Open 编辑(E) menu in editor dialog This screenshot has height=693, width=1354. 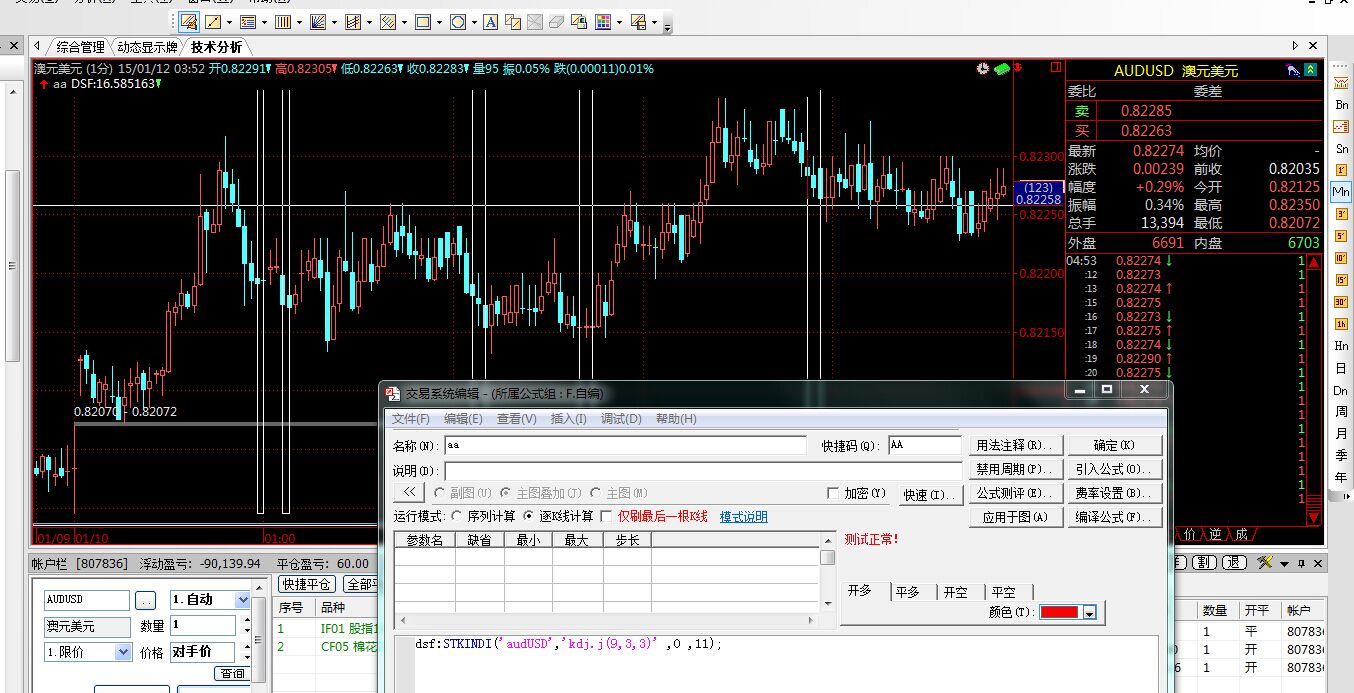pyautogui.click(x=464, y=419)
